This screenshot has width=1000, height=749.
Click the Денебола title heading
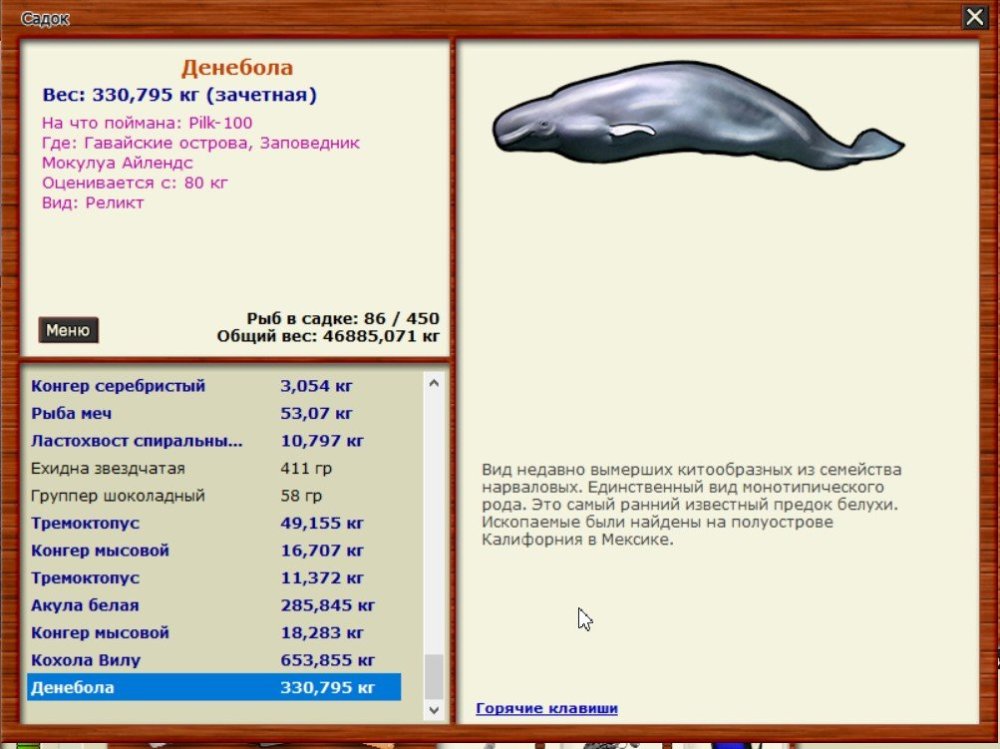point(237,68)
